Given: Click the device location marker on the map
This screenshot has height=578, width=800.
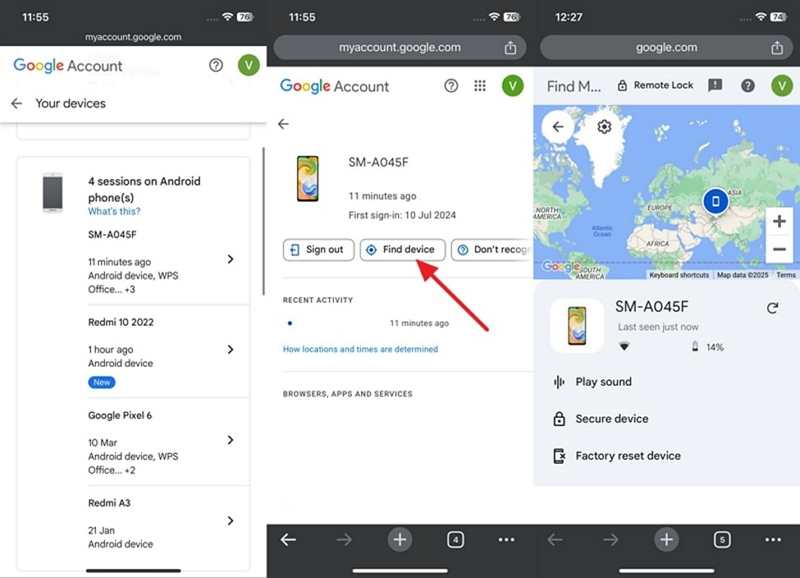Looking at the screenshot, I should tap(714, 201).
